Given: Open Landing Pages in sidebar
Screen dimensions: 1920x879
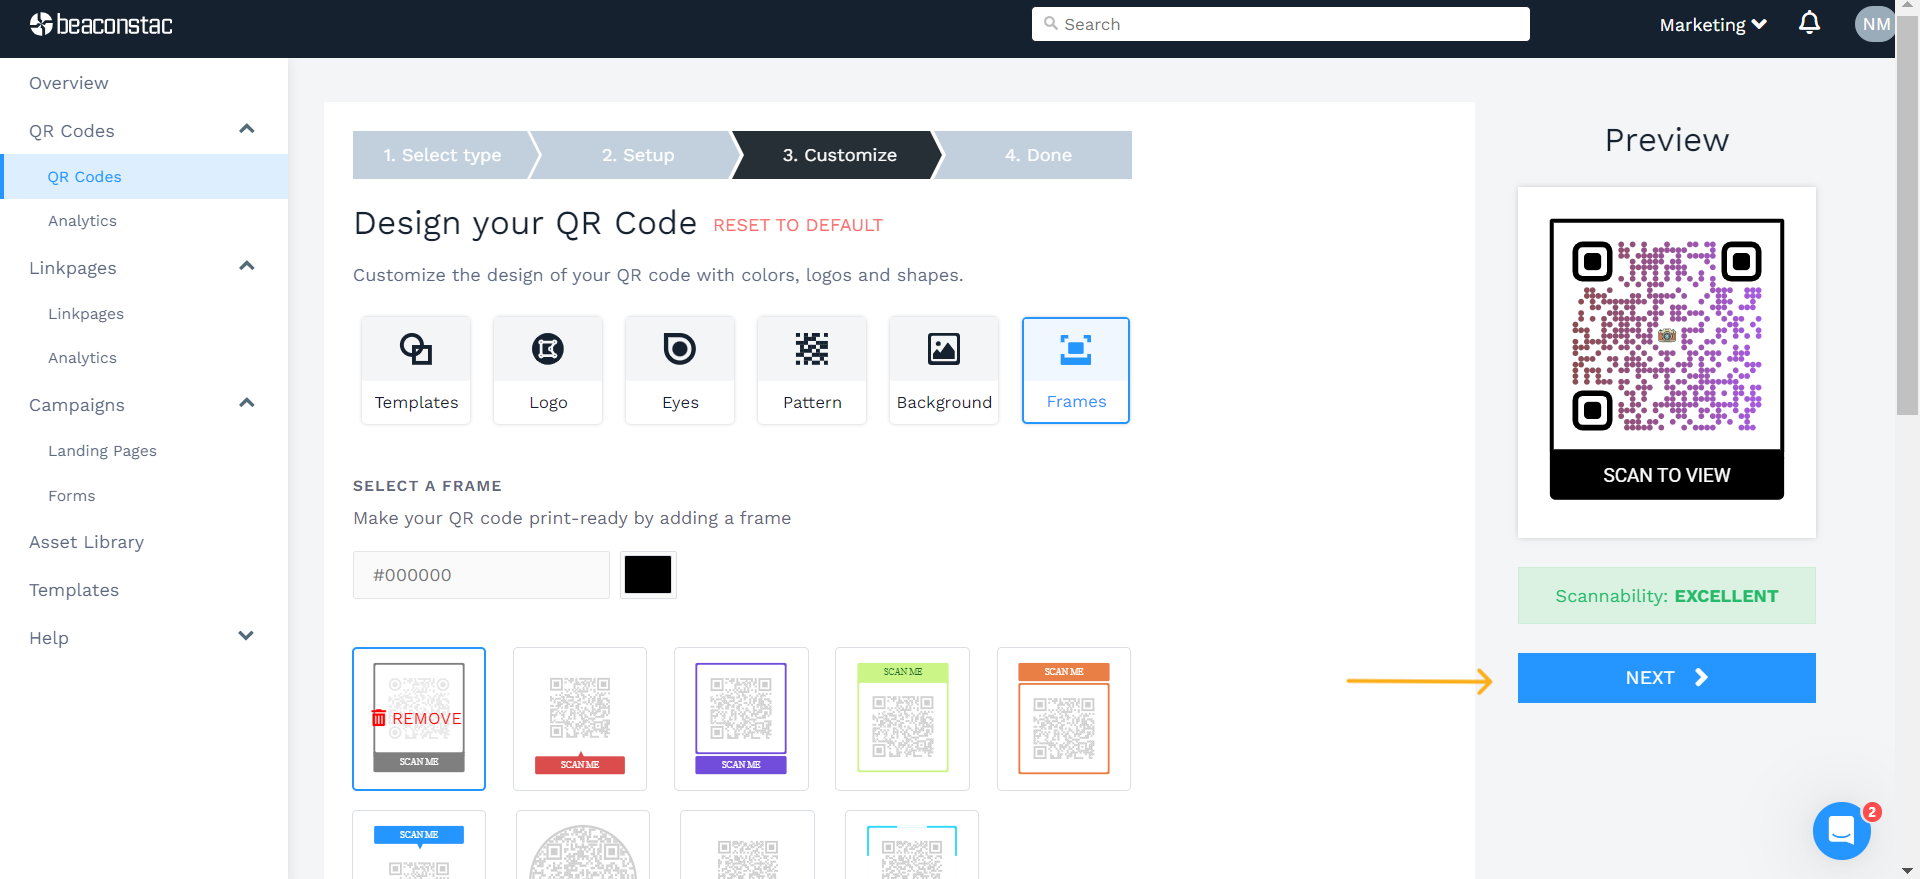Looking at the screenshot, I should (102, 451).
